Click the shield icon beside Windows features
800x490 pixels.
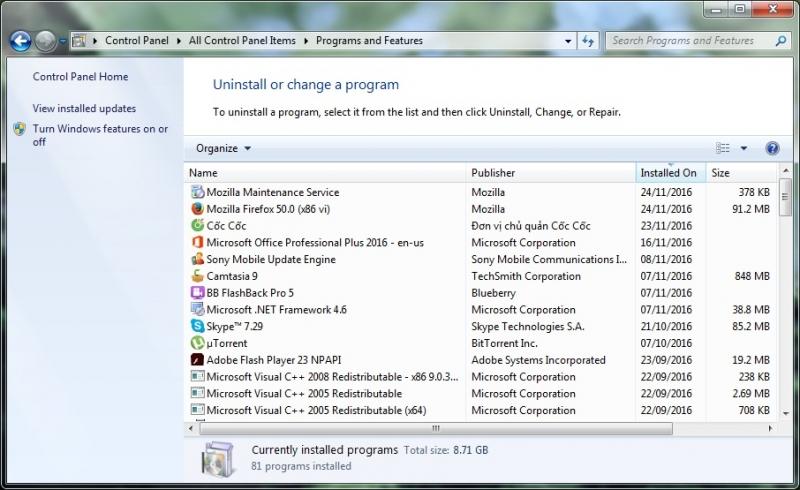click(x=19, y=129)
